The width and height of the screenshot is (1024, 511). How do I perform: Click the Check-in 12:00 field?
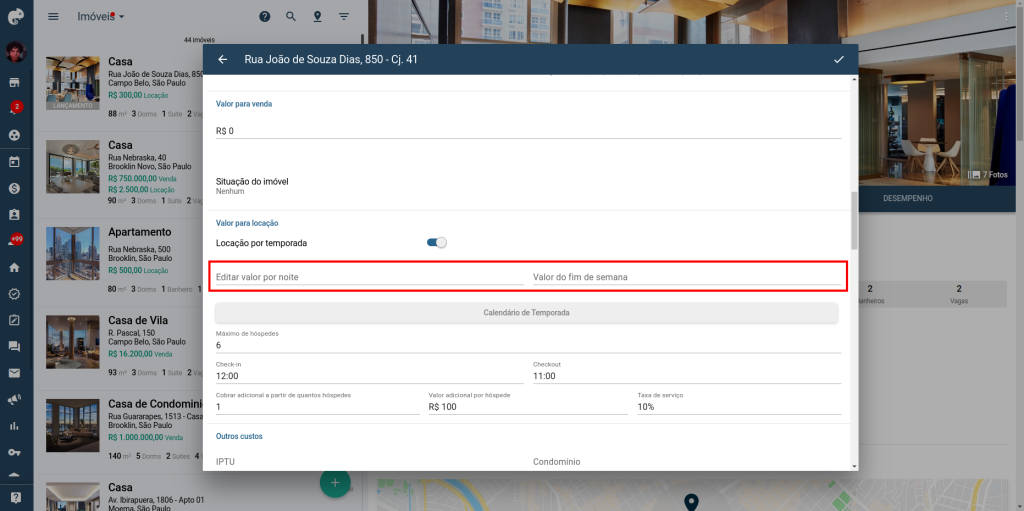(x=370, y=372)
